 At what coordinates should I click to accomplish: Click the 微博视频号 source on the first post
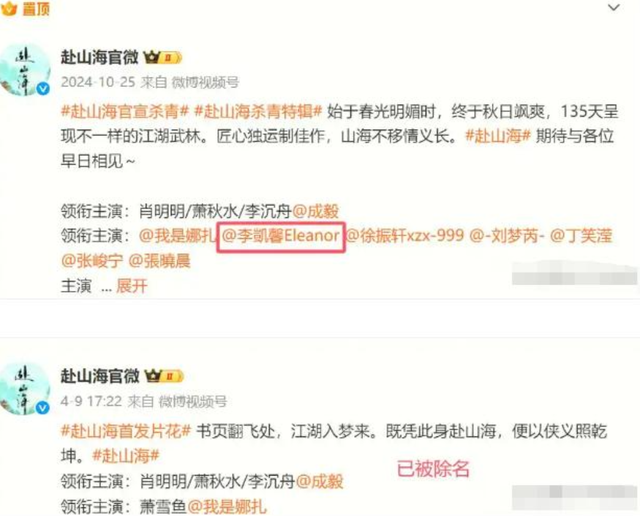(x=205, y=82)
